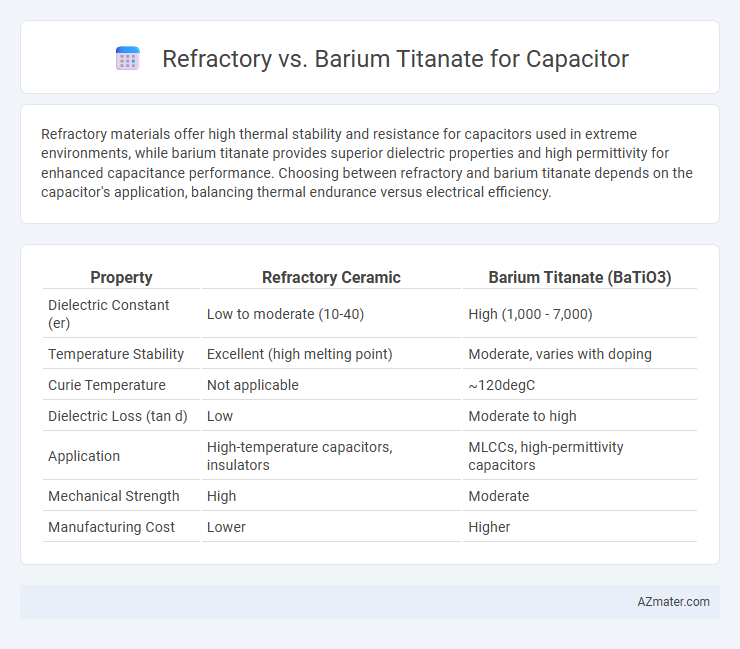Viewport: 740px width, 649px height.
Task: Click the 'High-temperature capacitors, insulators' cell
Action: tap(331, 456)
